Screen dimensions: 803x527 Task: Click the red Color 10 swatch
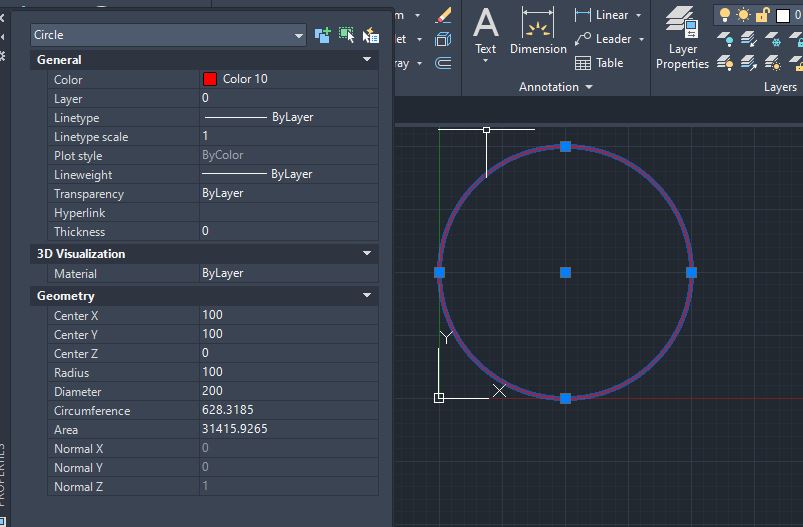point(210,79)
